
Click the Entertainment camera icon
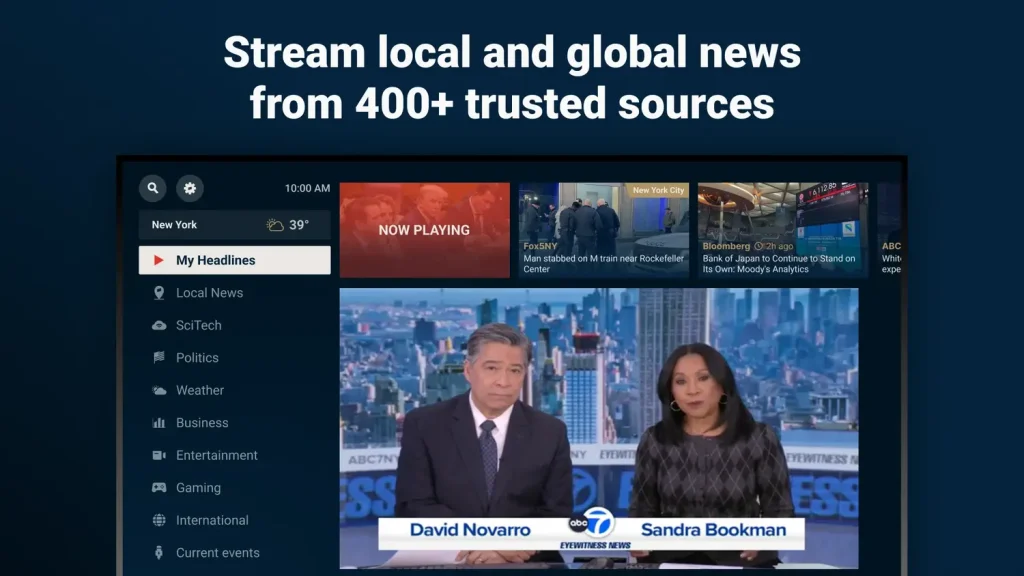point(161,455)
